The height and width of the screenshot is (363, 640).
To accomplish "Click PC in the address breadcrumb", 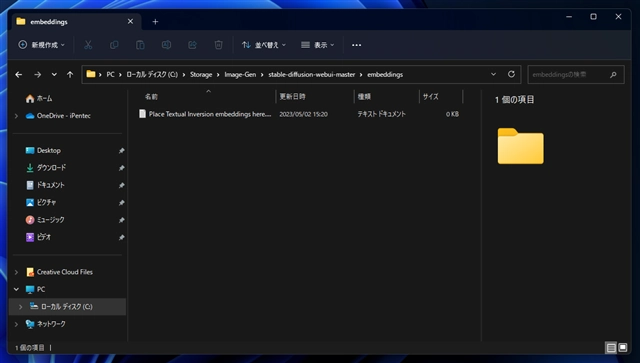I will [110, 74].
